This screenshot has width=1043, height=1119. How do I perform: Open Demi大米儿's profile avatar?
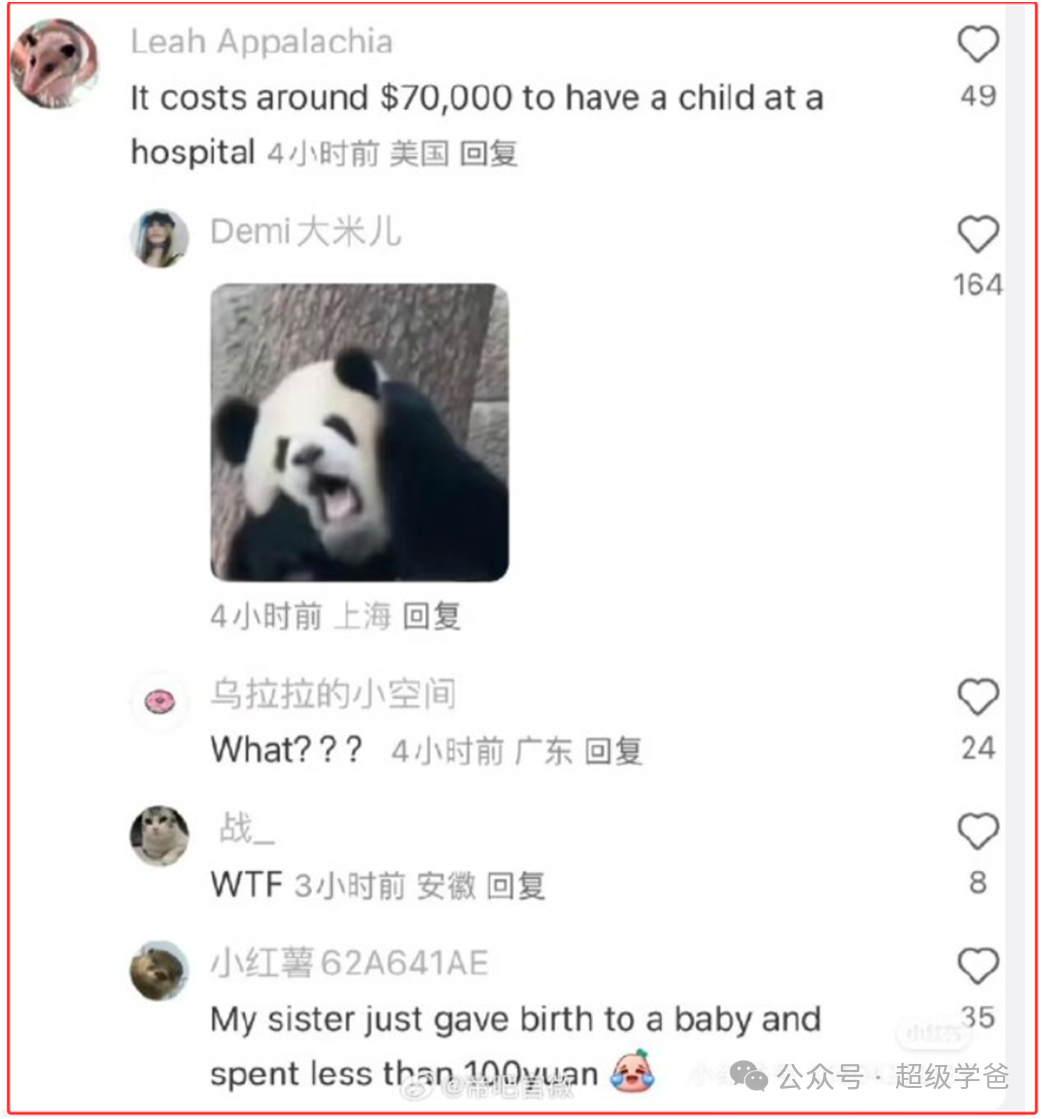point(159,238)
